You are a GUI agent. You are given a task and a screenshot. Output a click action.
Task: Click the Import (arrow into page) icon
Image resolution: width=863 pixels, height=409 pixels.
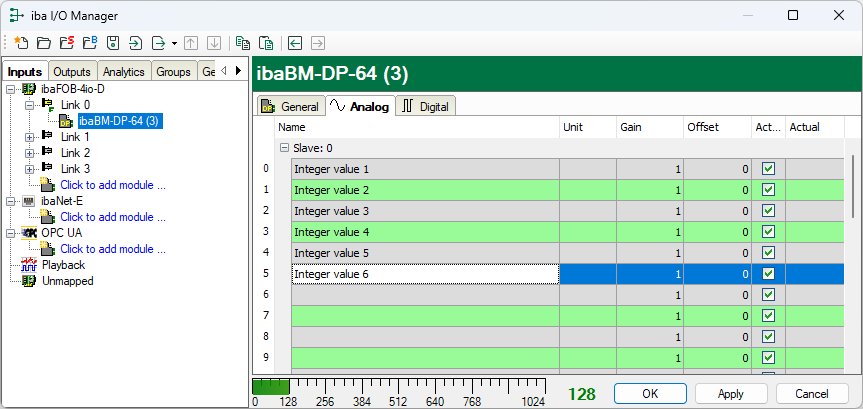(136, 43)
